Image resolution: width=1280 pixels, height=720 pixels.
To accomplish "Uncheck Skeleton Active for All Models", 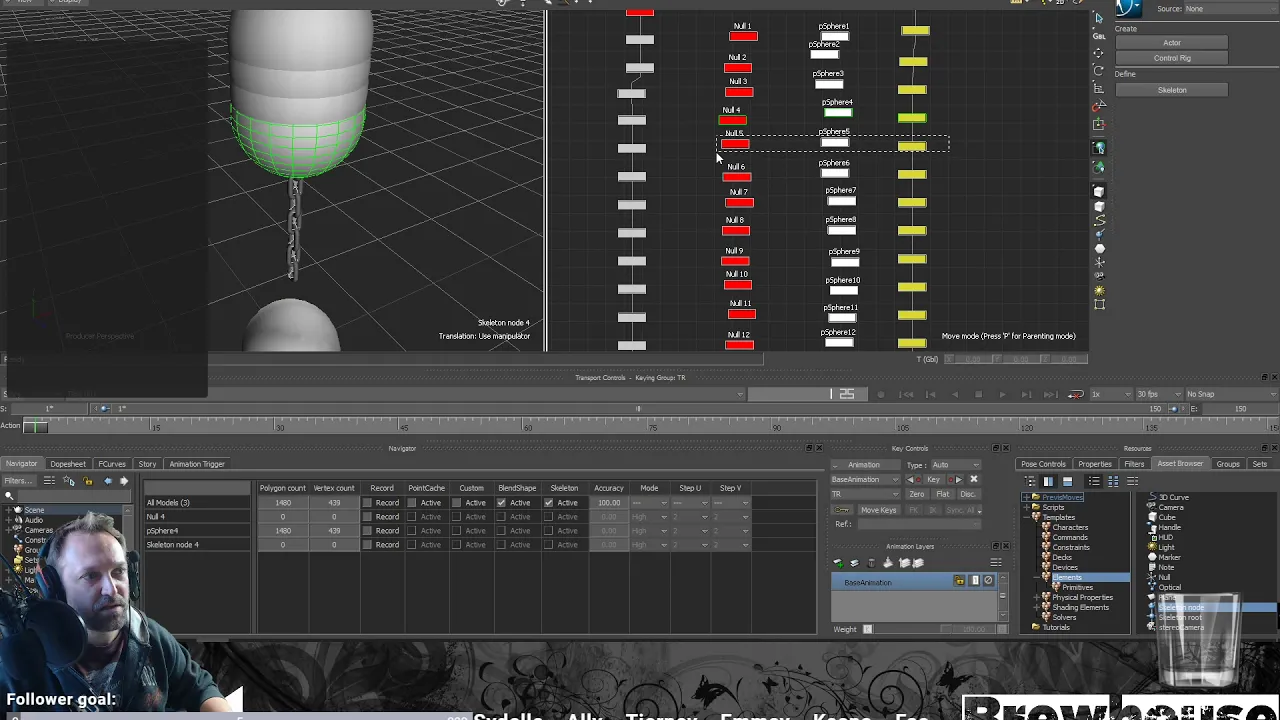I will (x=549, y=502).
